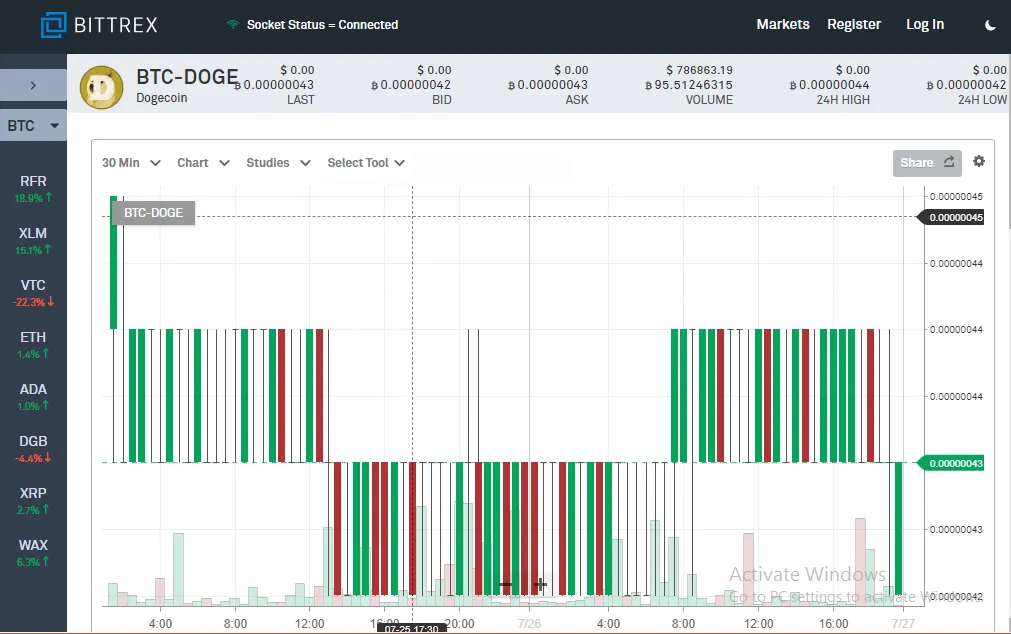The height and width of the screenshot is (634, 1011).
Task: Click the BID price value
Action: (x=411, y=84)
